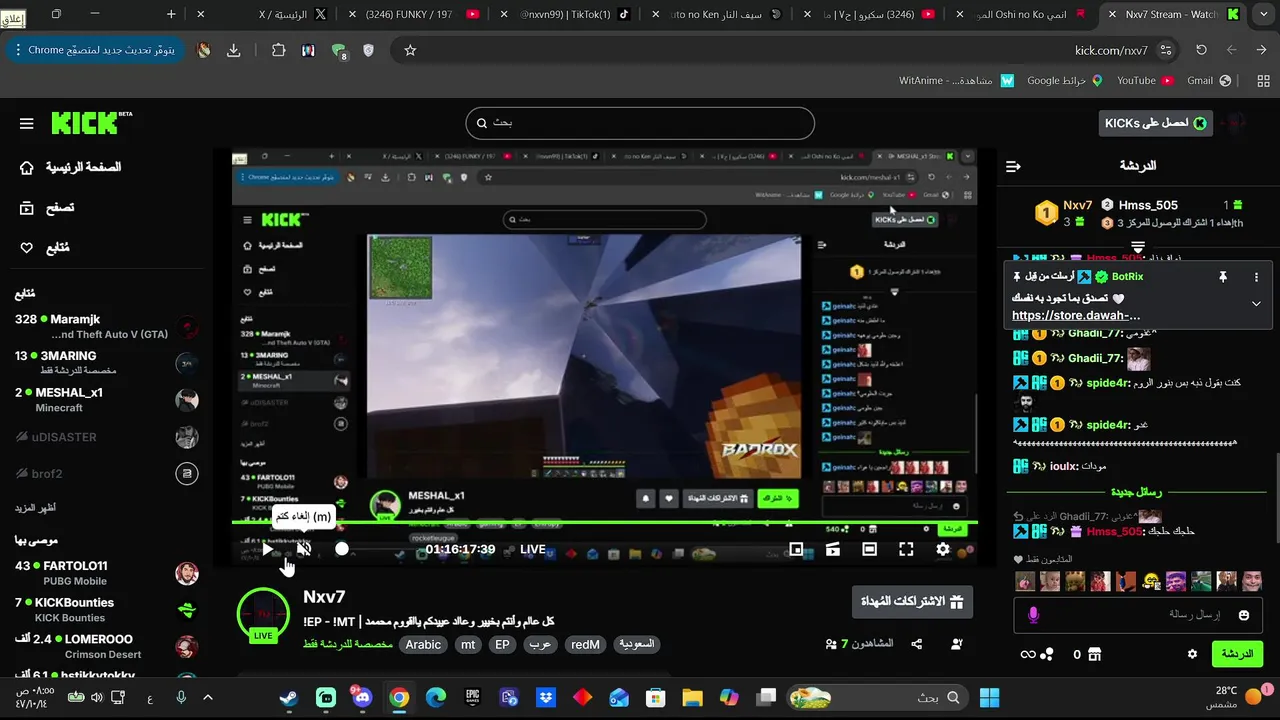Open the Kick hamburger menu
Viewport: 1280px width, 720px height.
[x=27, y=123]
